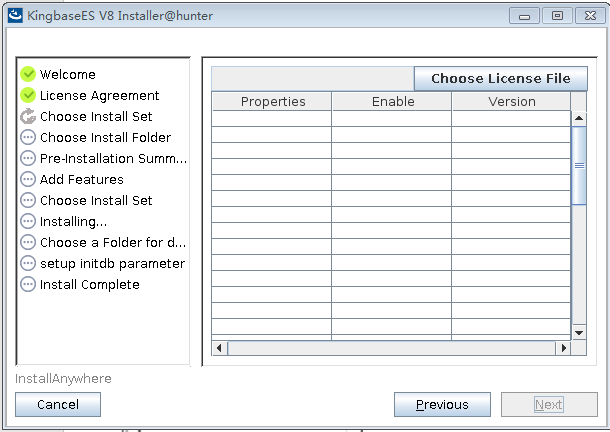
Task: Click pending icon beside Pre-Installation Summ...
Action: [x=28, y=158]
